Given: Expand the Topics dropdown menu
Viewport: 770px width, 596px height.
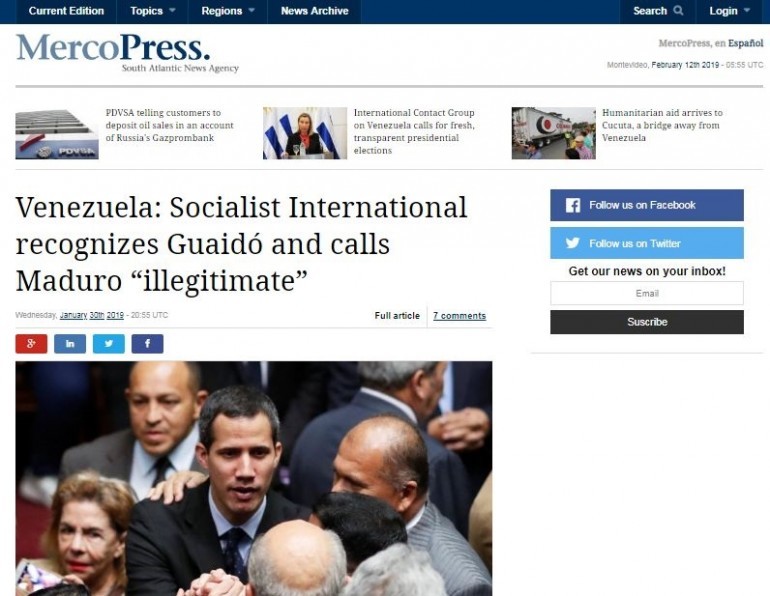Looking at the screenshot, I should click(152, 11).
